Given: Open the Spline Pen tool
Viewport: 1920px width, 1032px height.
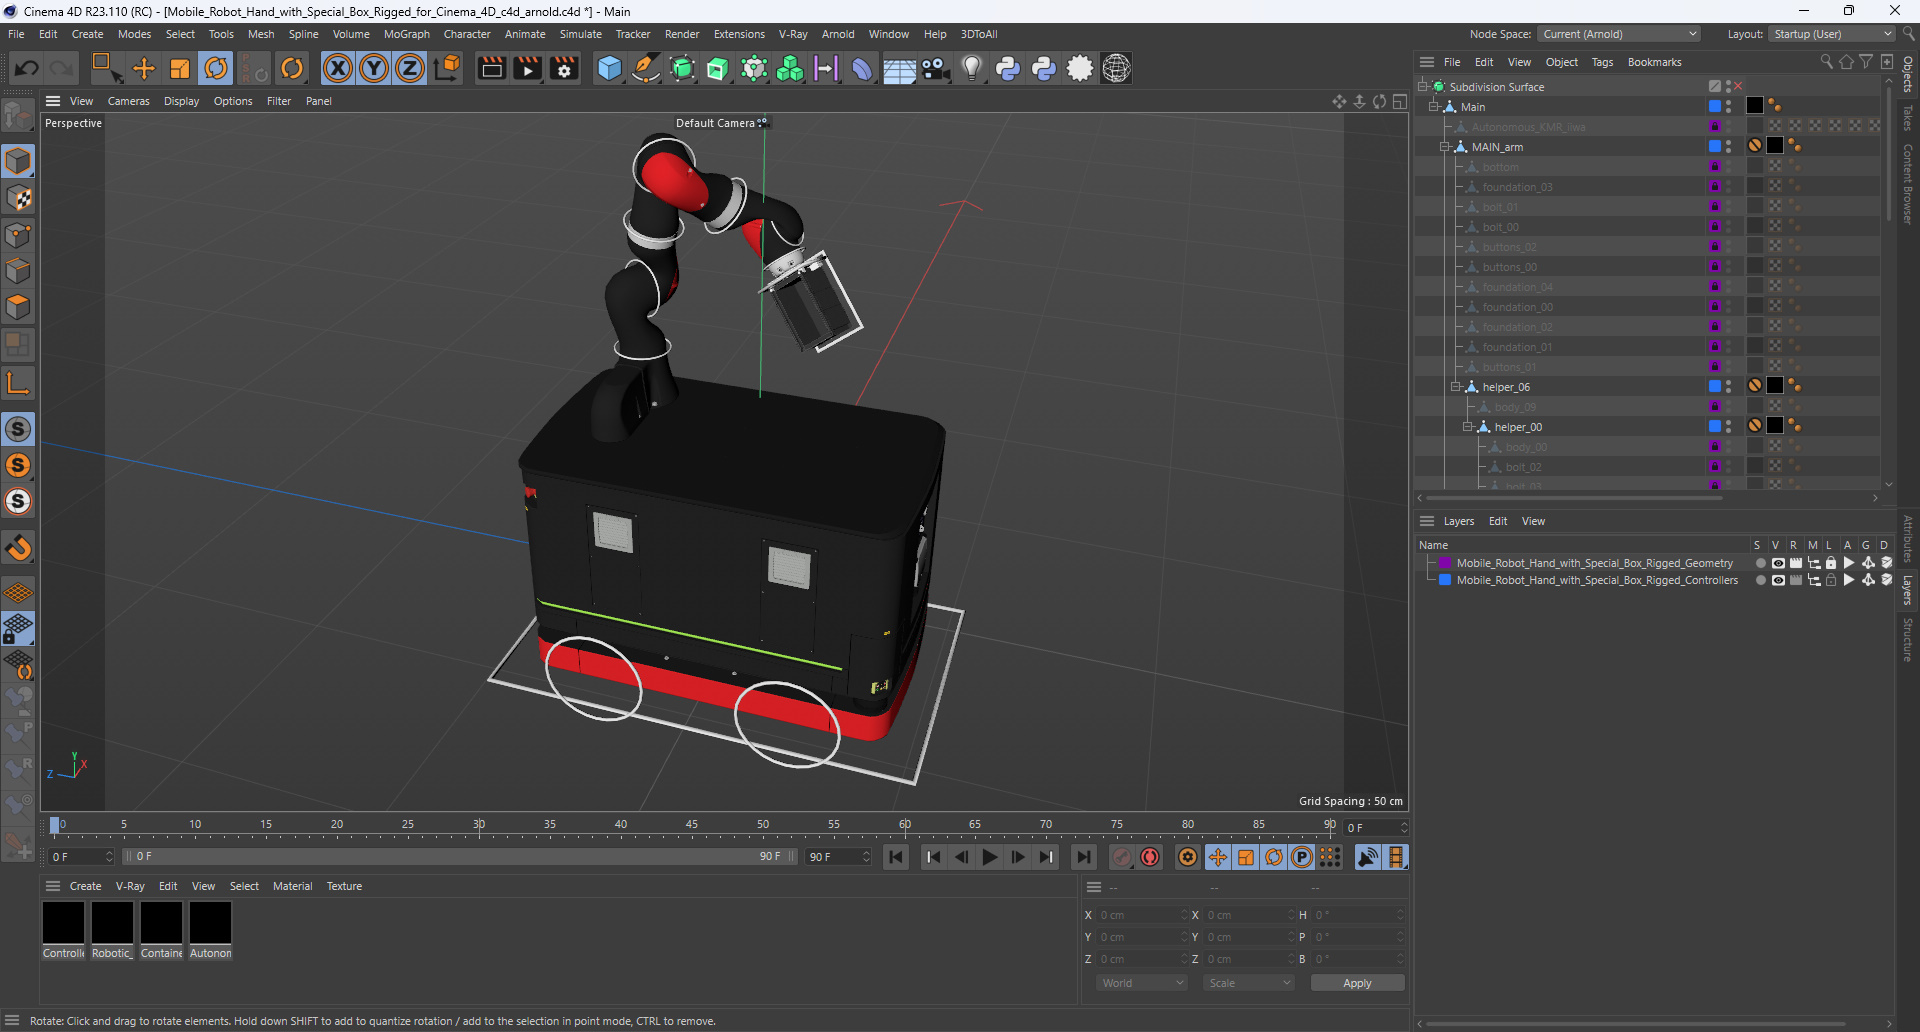Looking at the screenshot, I should point(646,68).
